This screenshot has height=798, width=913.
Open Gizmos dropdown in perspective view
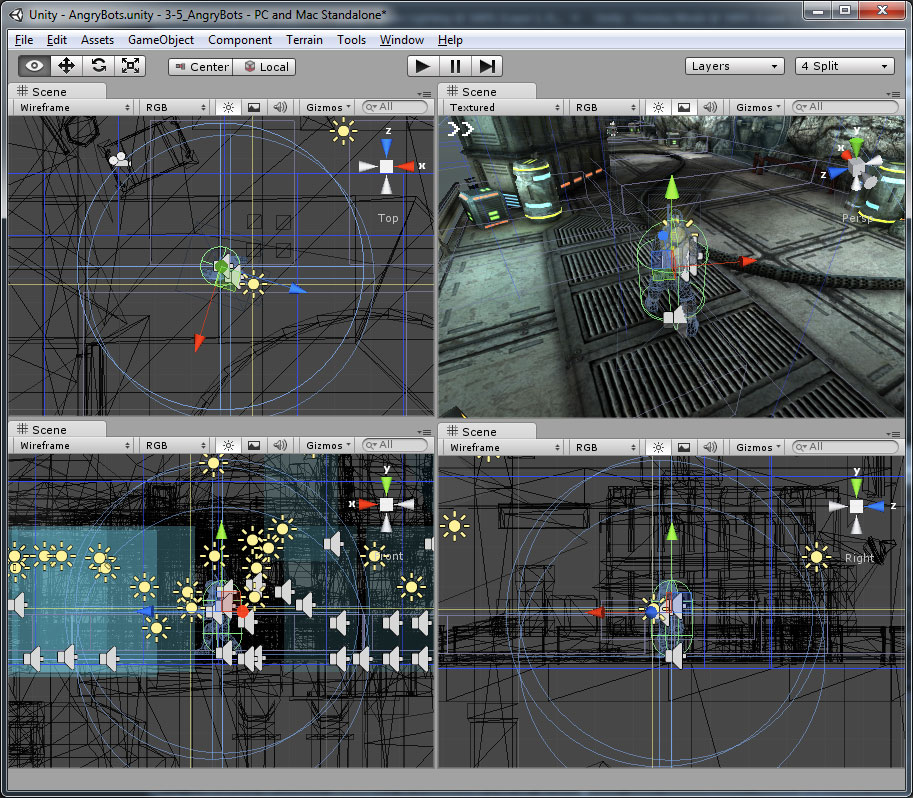click(758, 107)
